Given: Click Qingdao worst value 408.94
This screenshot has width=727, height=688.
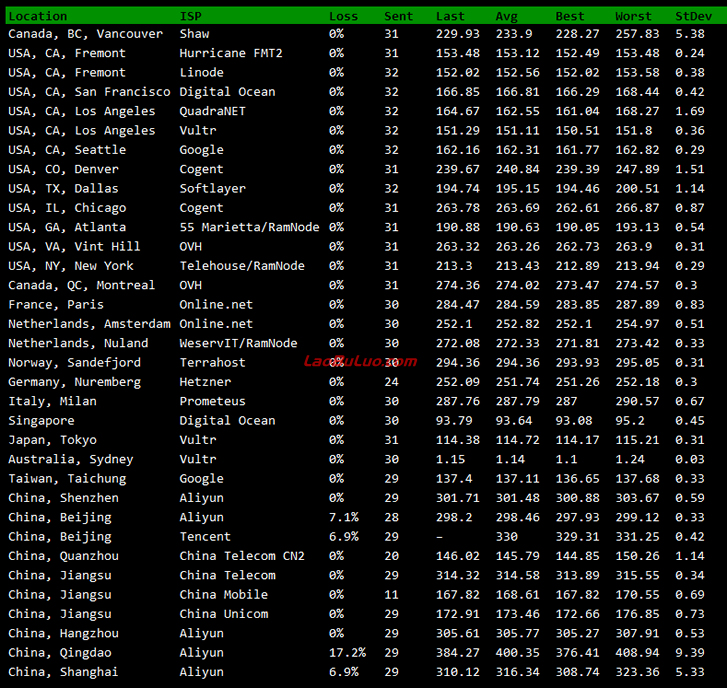Looking at the screenshot, I should (637, 653).
